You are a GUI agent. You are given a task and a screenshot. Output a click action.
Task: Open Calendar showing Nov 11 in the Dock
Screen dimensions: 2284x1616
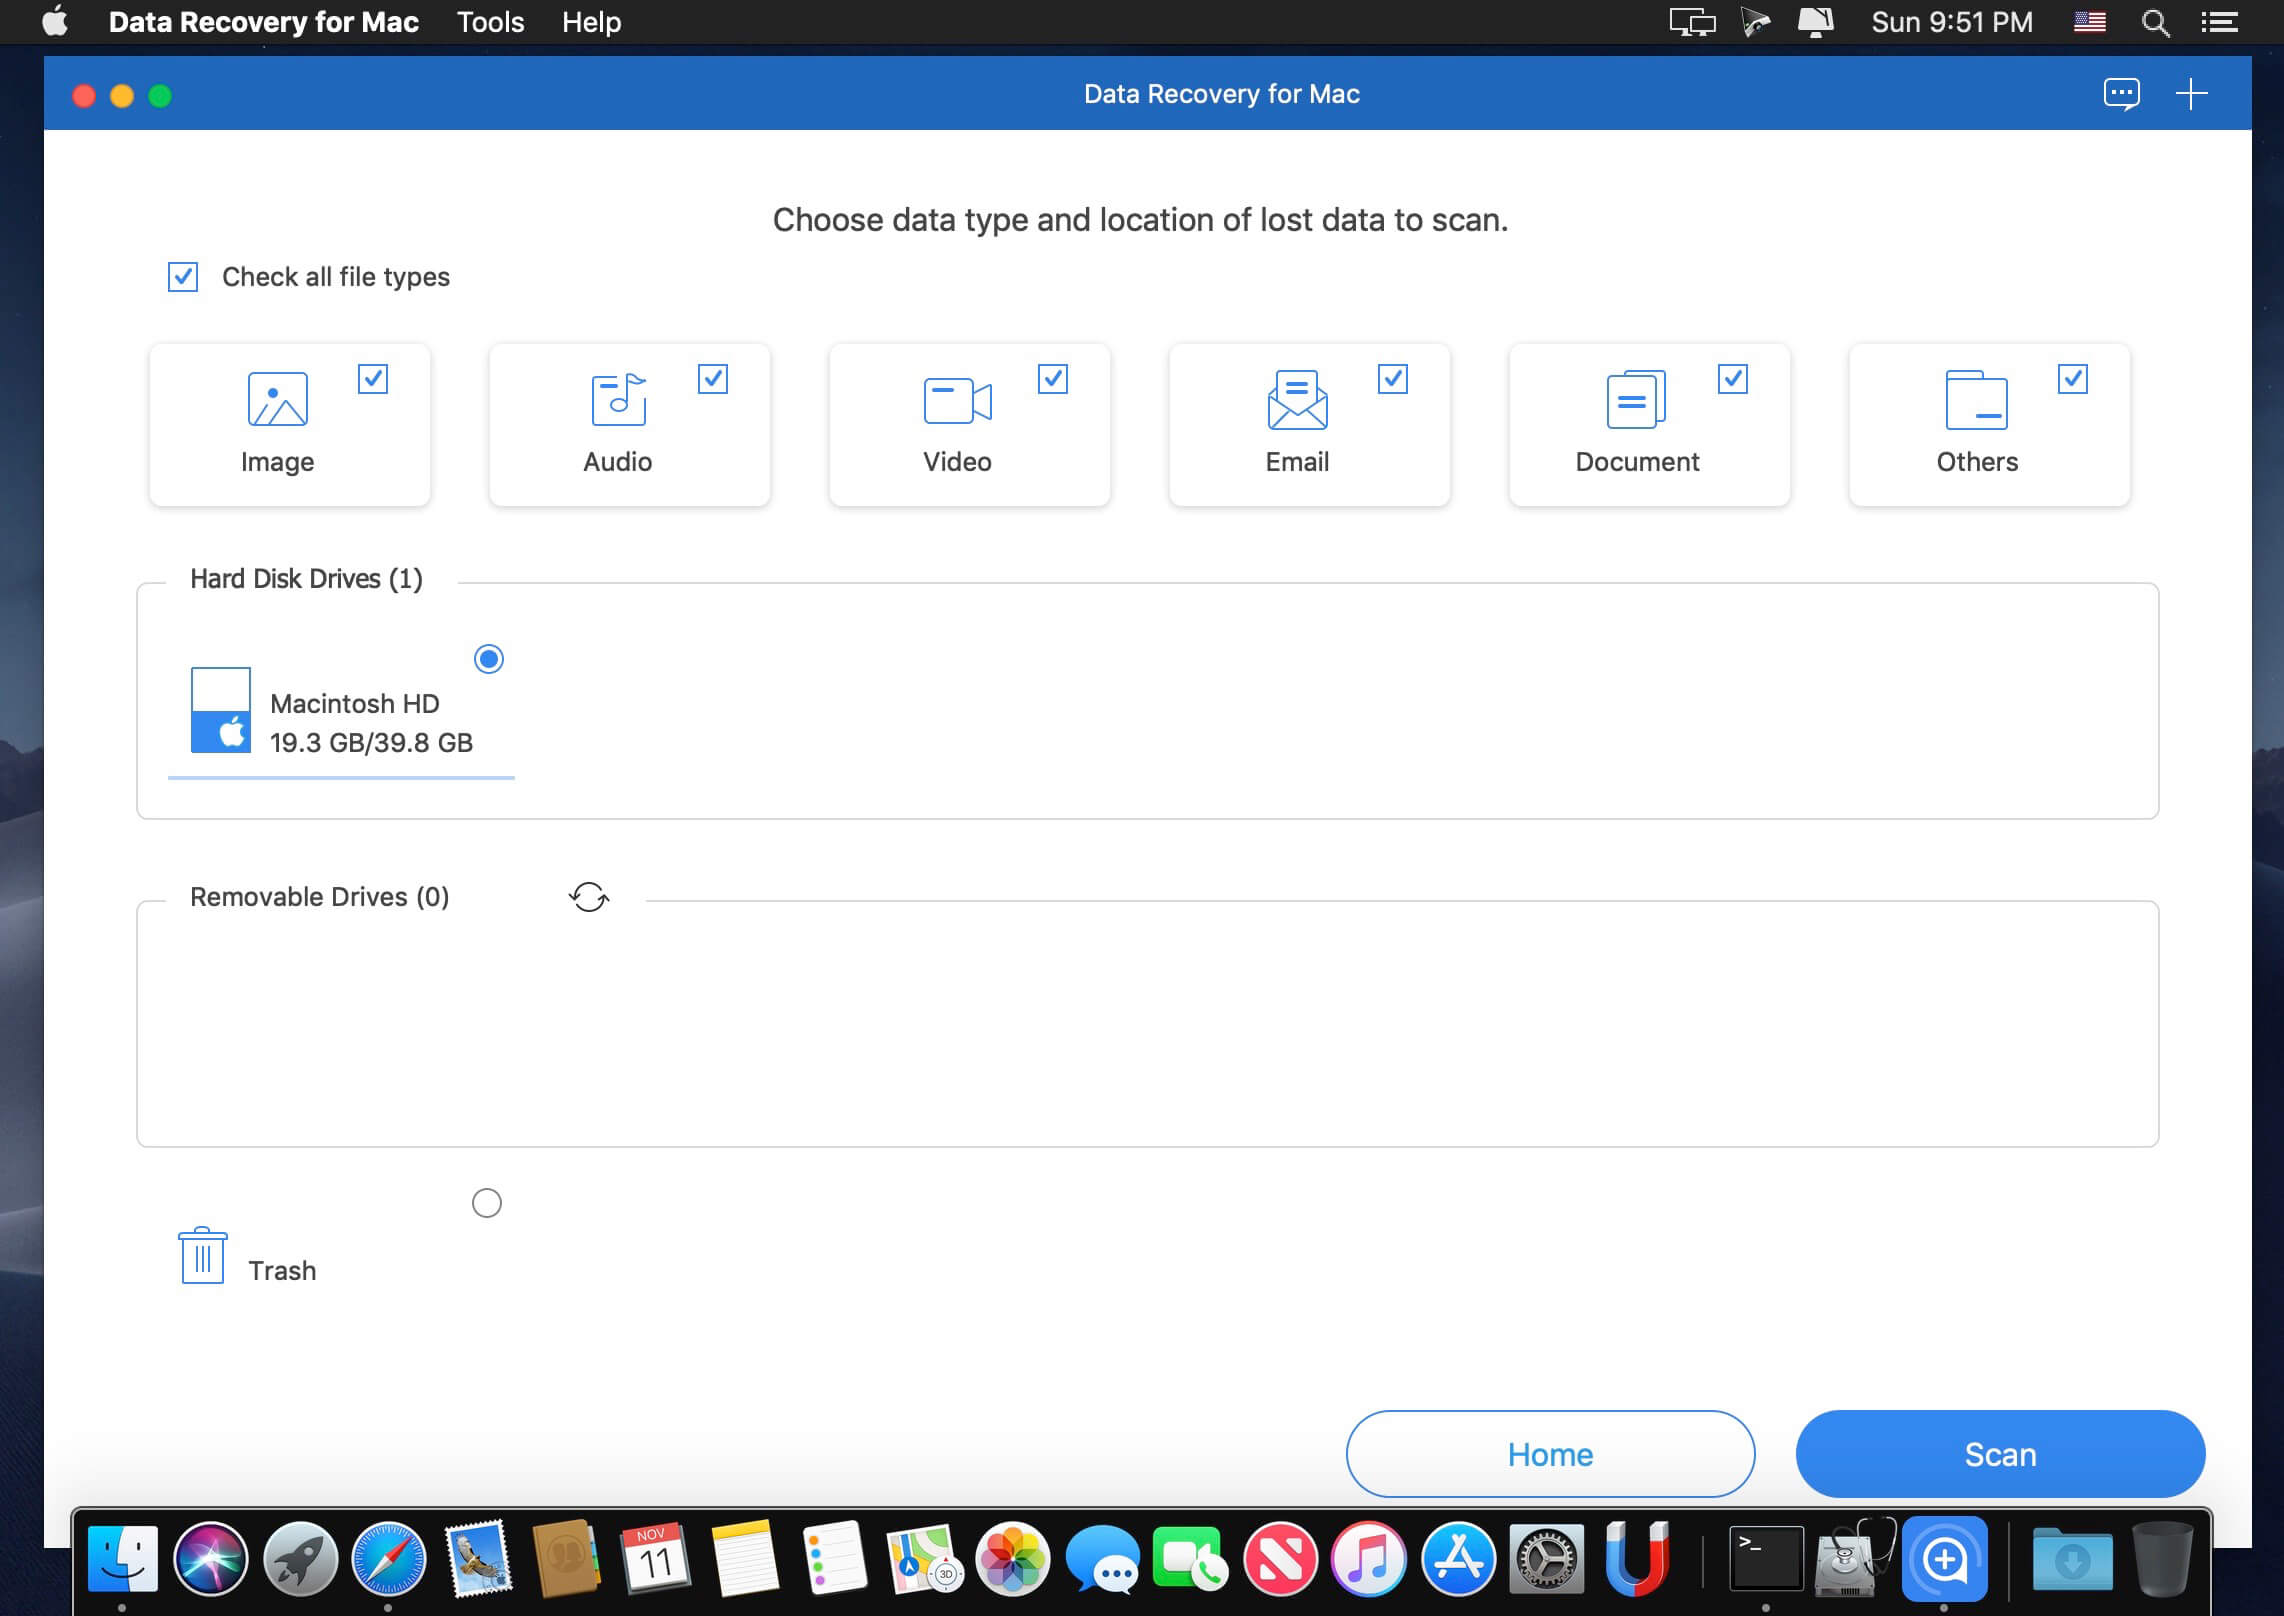click(x=655, y=1558)
